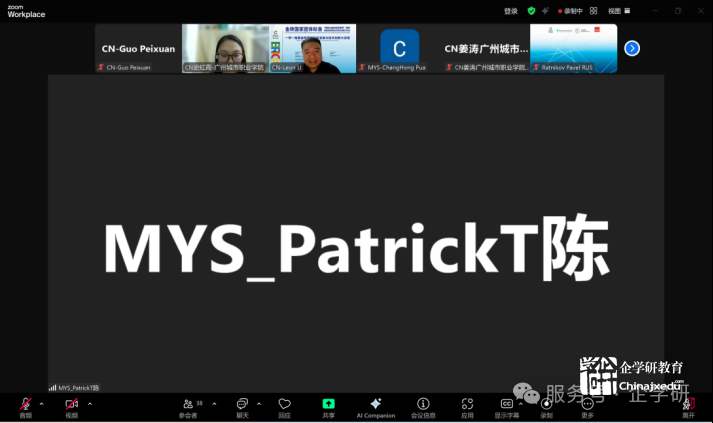Screen dimensions: 713x423
Task: Expand audio options arrow beside microphone
Action: (x=41, y=403)
